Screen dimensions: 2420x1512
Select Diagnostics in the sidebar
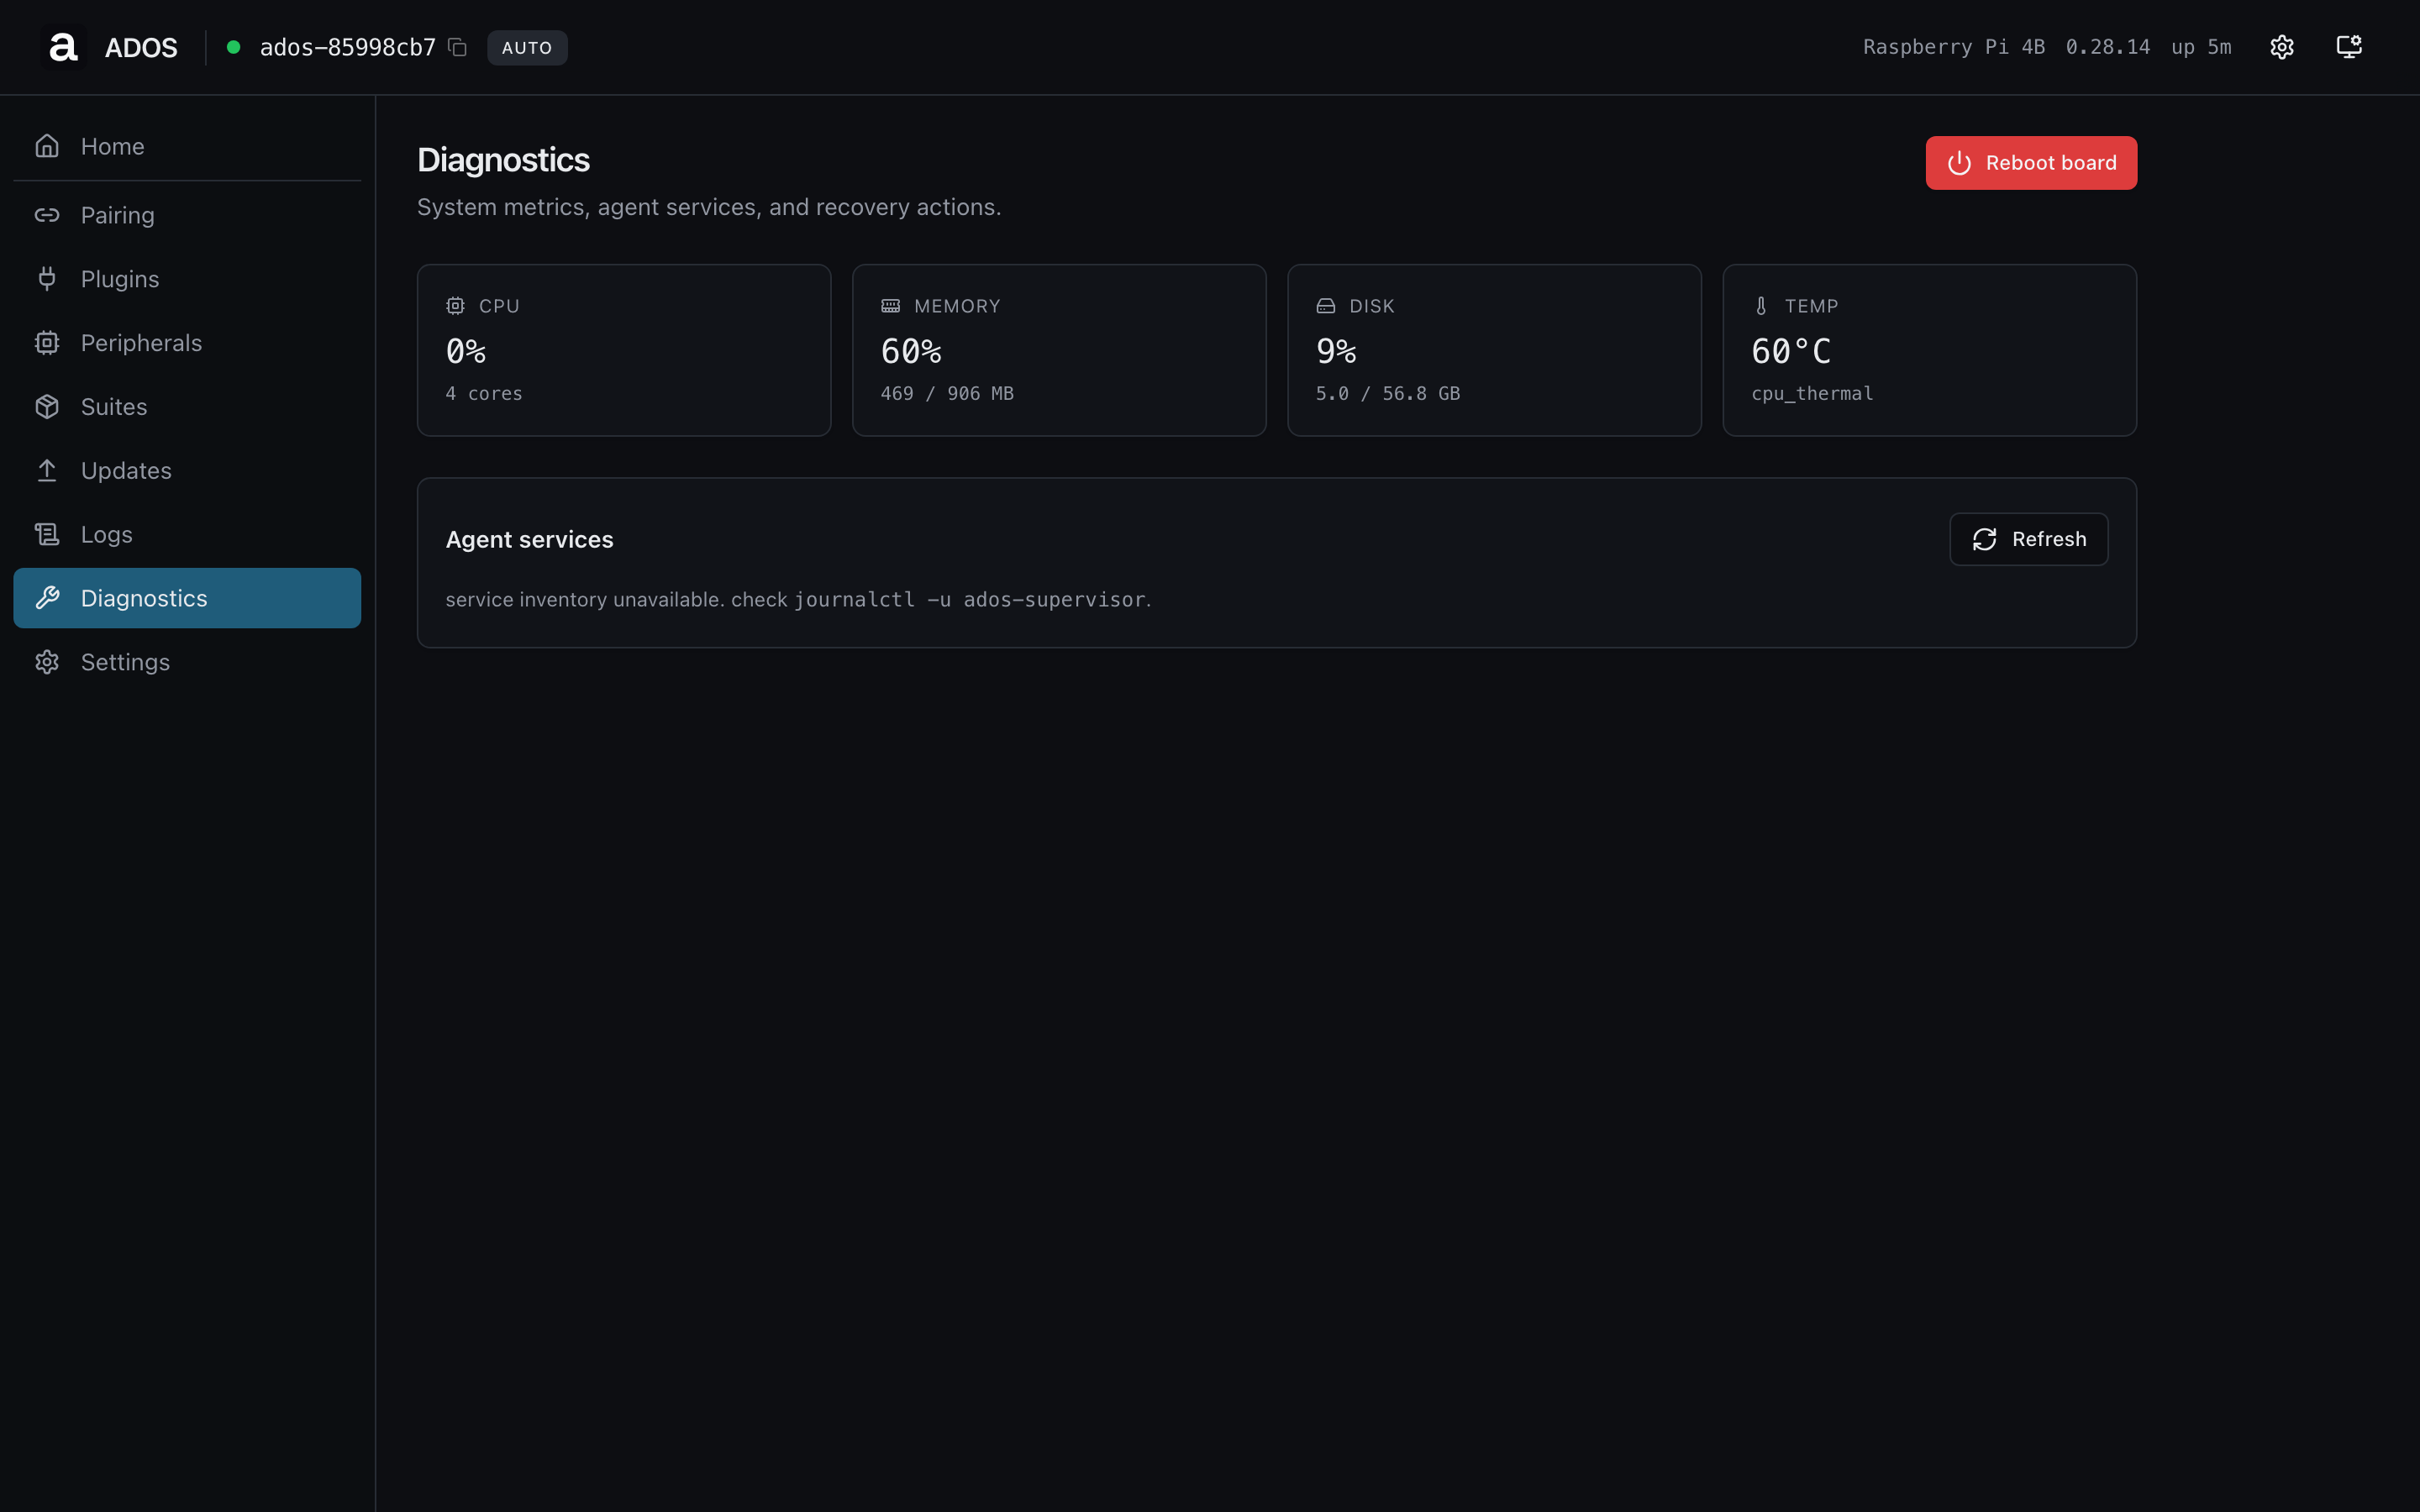click(x=187, y=598)
